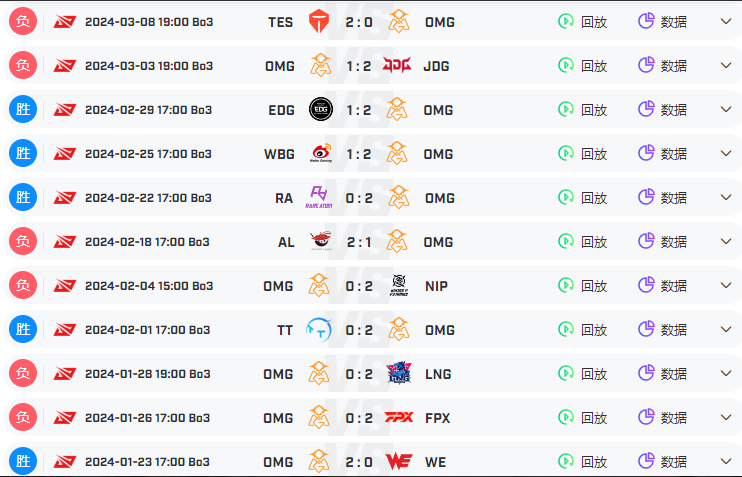Click the JDG team logo
This screenshot has width=742, height=477.
click(x=397, y=65)
